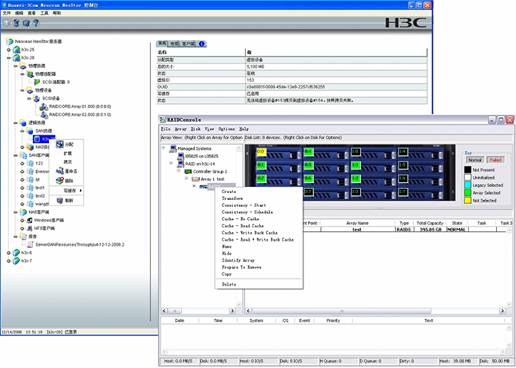Click the NFS 客户端 icon in the tree
The width and height of the screenshot is (516, 368).
tap(30, 228)
